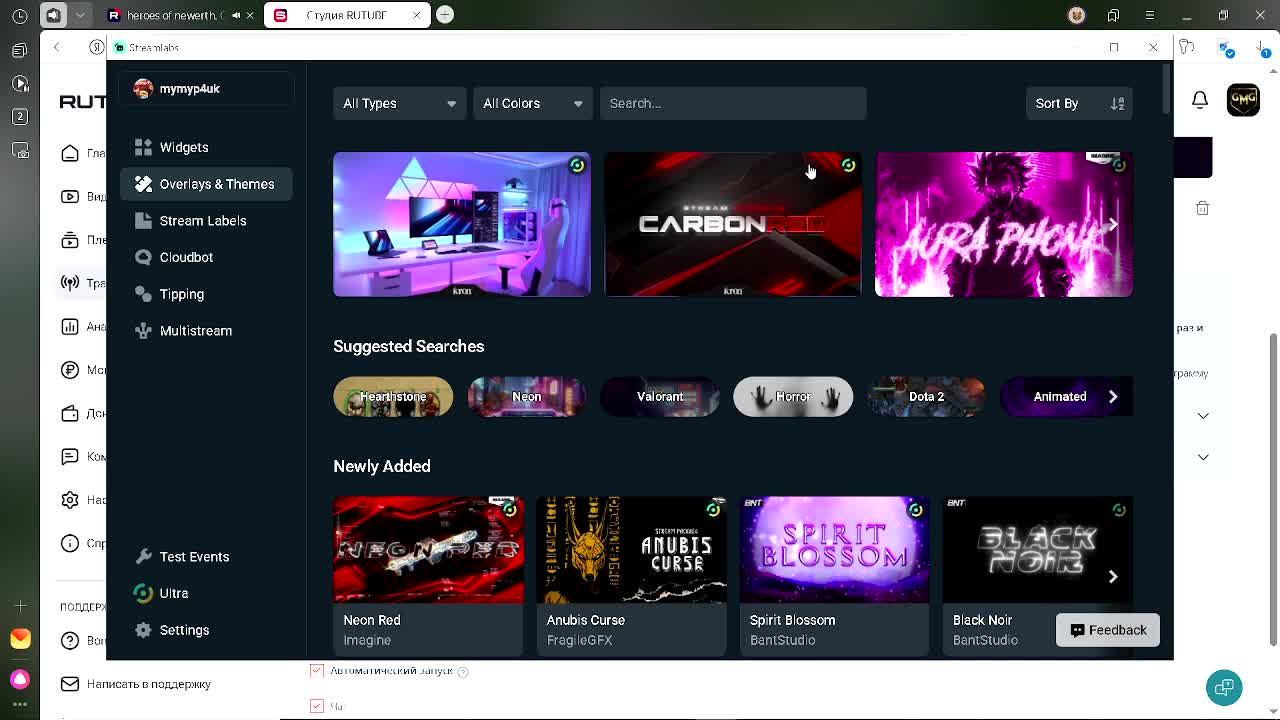Select the Dota 2 suggested search

click(926, 397)
